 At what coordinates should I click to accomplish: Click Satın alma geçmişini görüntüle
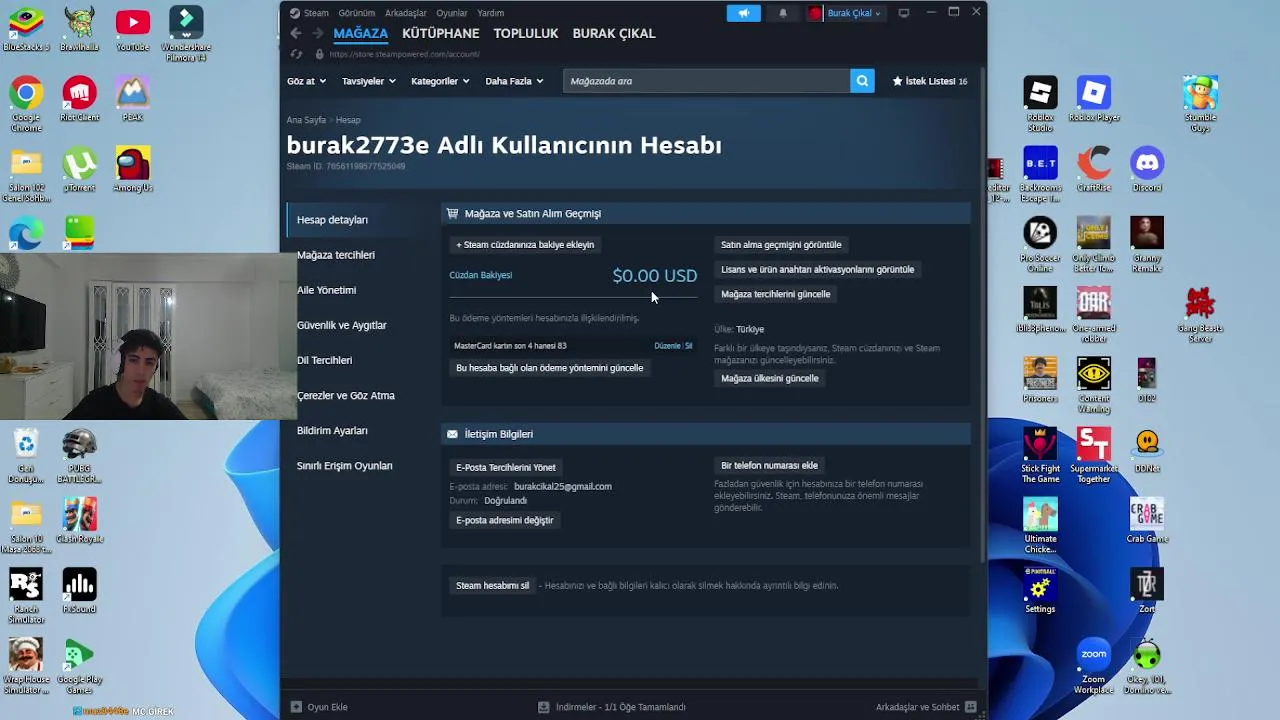coord(781,244)
